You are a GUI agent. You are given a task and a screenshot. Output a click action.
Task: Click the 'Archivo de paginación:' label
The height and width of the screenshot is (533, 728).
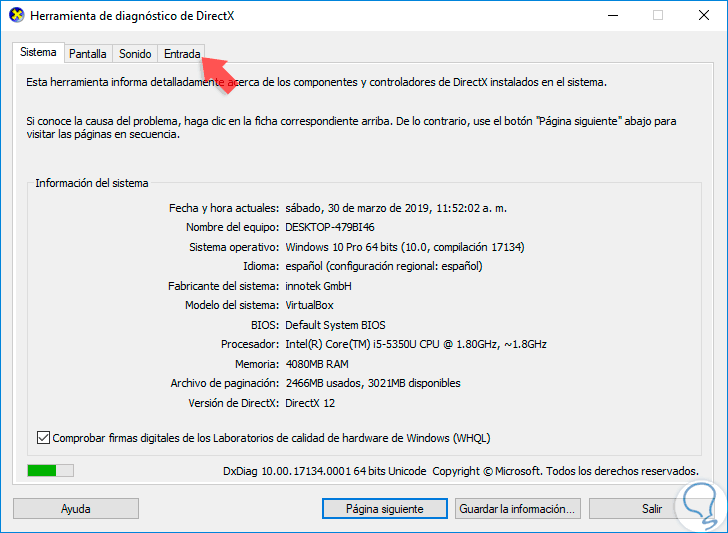[225, 383]
